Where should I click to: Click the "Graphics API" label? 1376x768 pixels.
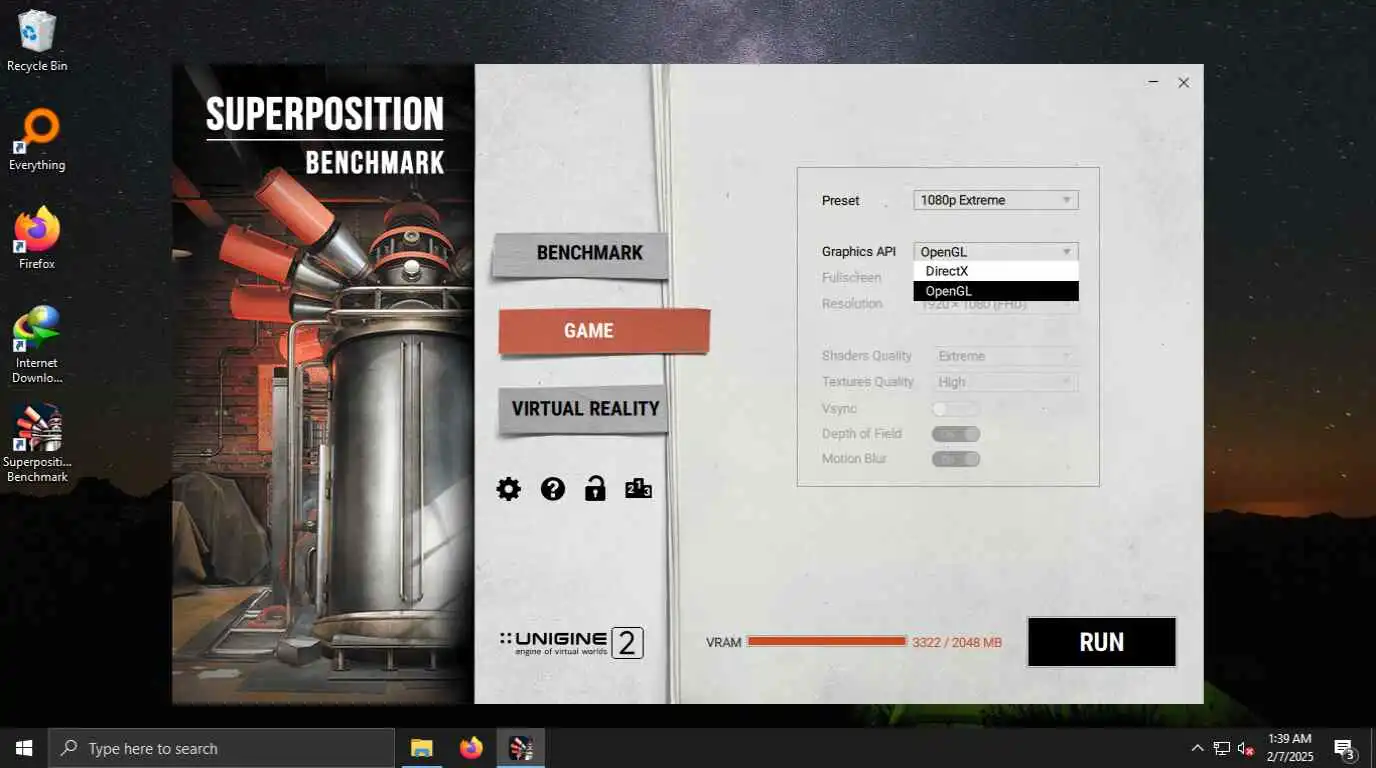pos(859,252)
